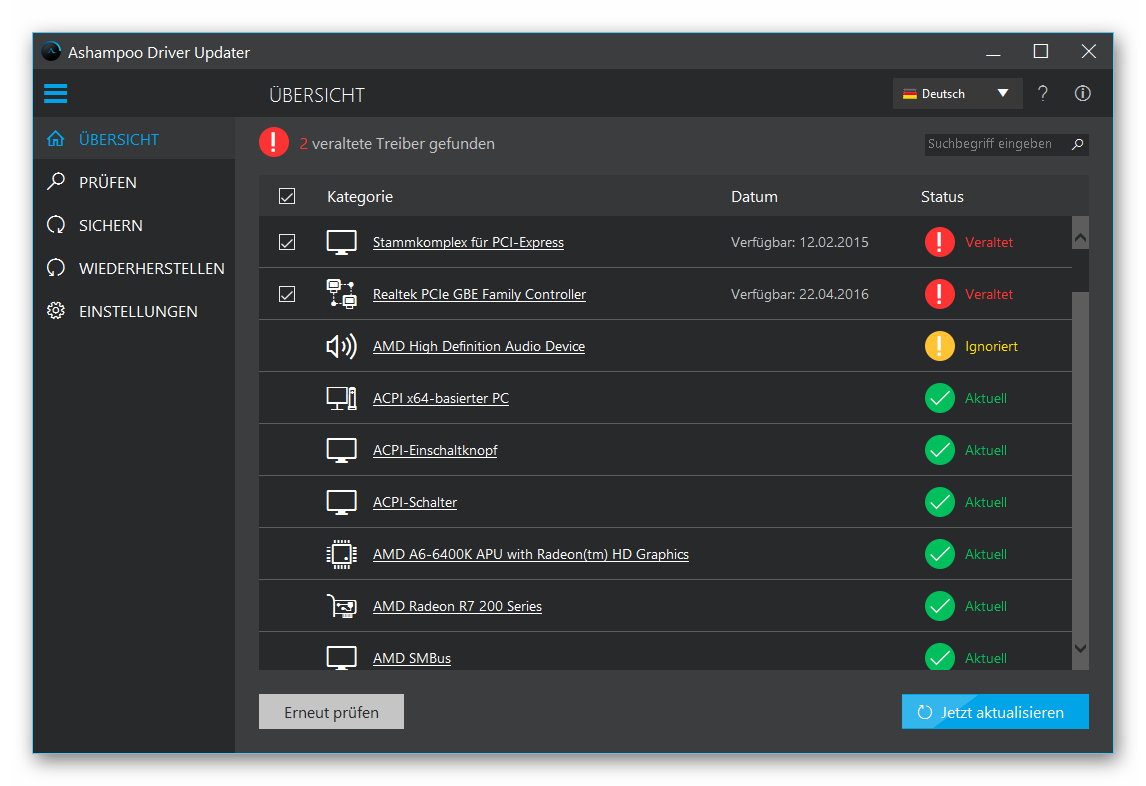Click the restore icon beside WIEDERHERSTELLEN
The height and width of the screenshot is (786, 1146).
(x=55, y=268)
